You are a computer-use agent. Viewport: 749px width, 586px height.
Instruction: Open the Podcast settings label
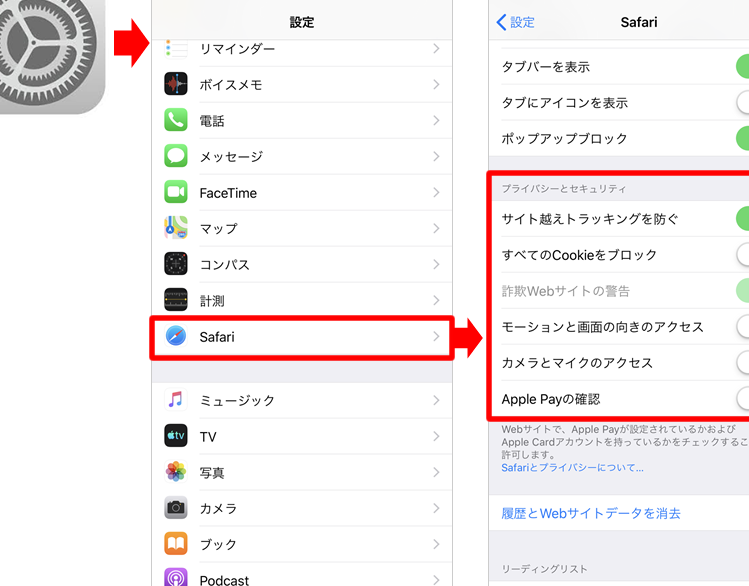224,580
